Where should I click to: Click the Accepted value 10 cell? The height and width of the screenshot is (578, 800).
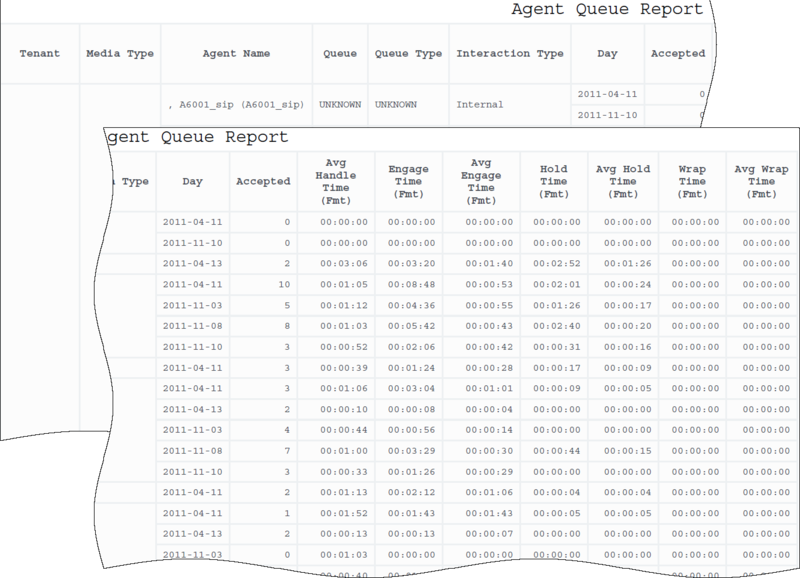pyautogui.click(x=263, y=285)
